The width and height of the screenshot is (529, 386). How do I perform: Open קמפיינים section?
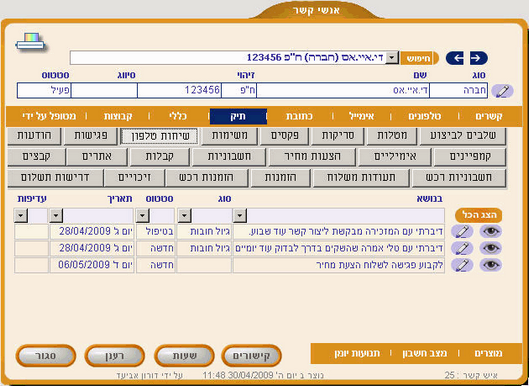coord(470,157)
